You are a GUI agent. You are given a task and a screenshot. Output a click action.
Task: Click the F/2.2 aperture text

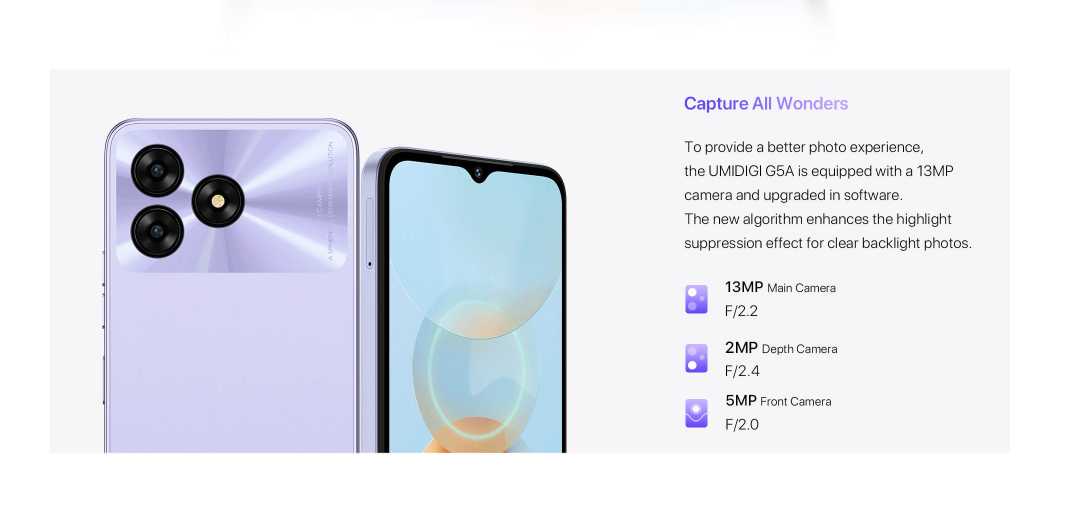741,312
